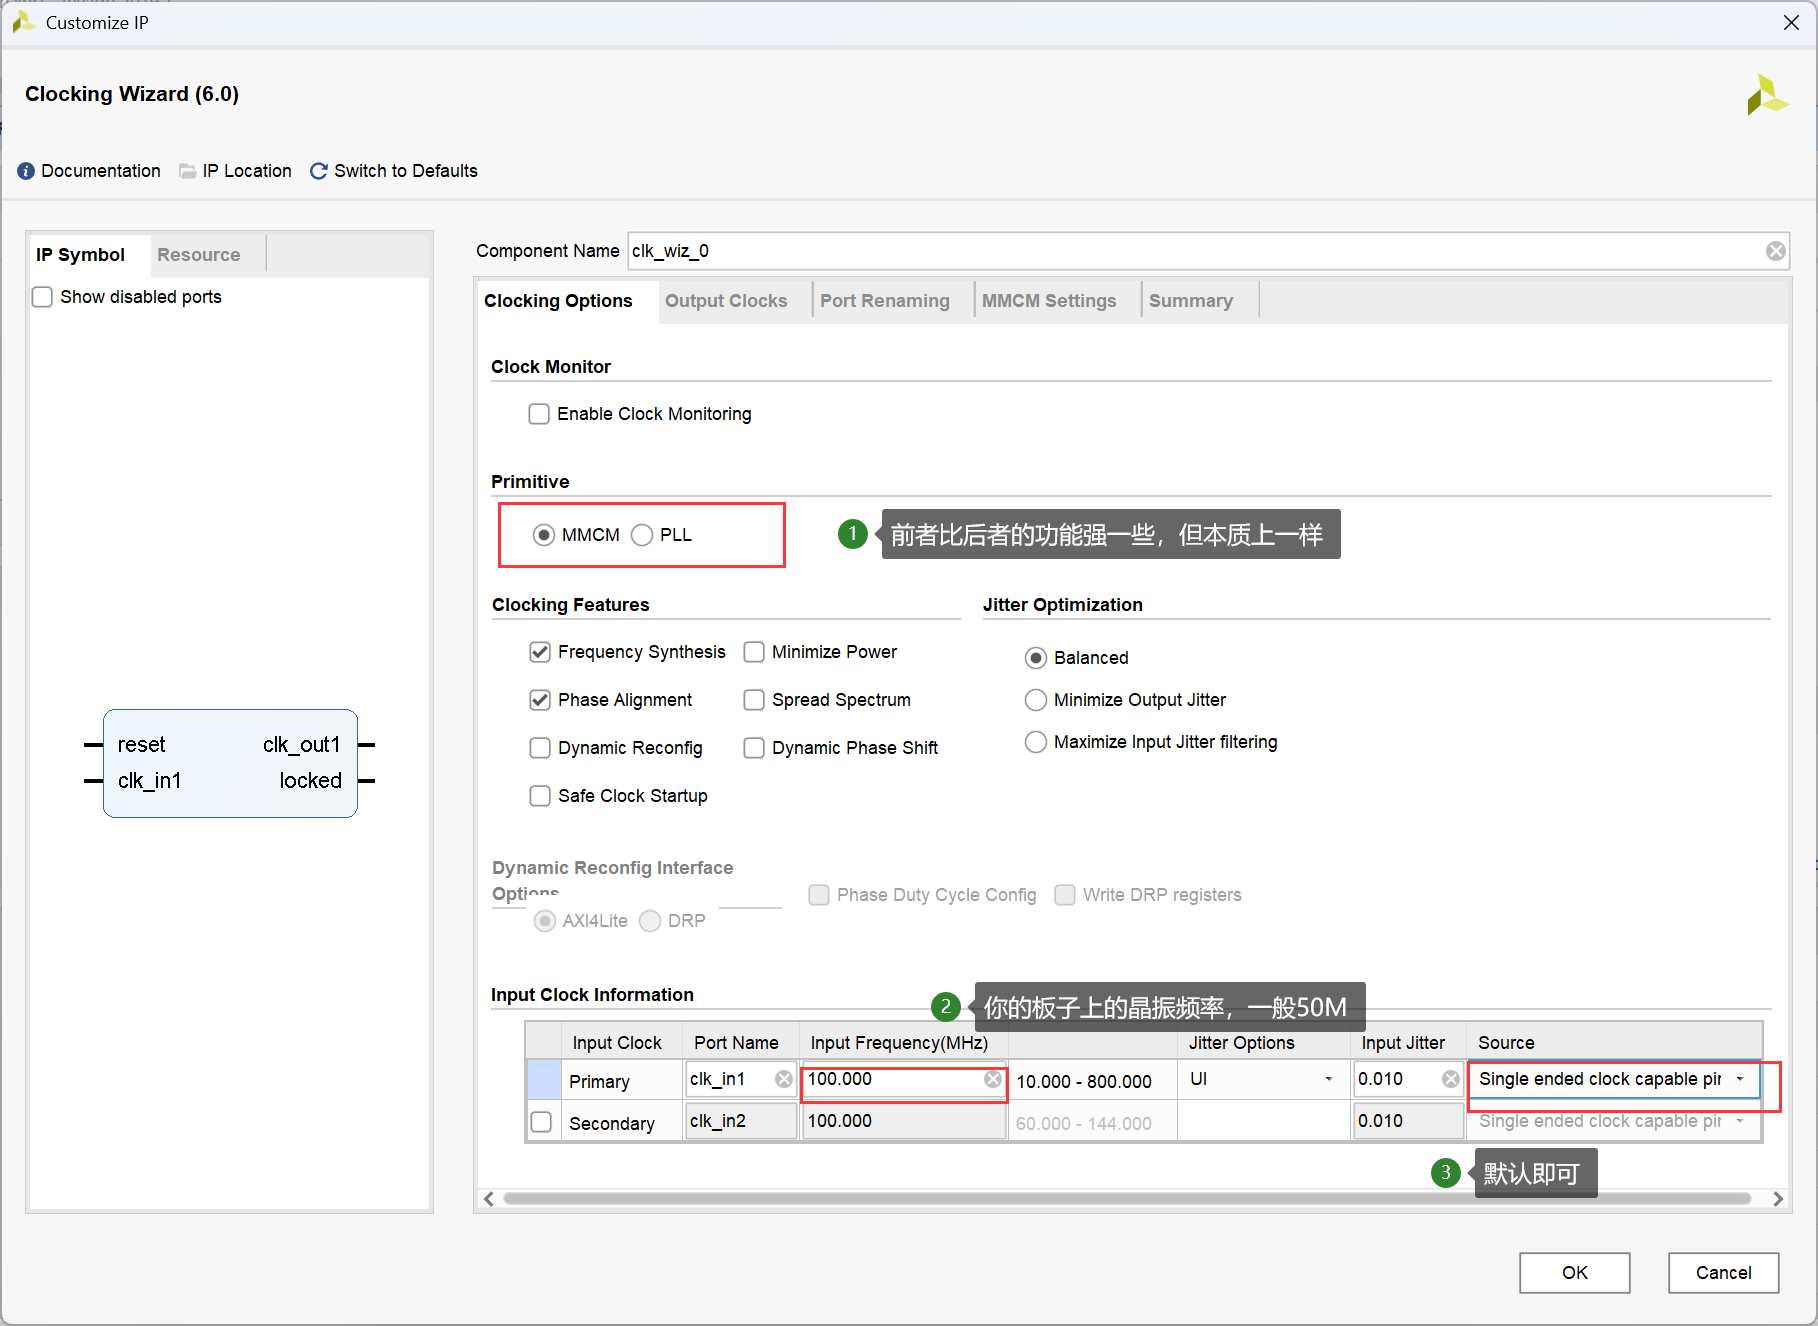Click the IP Location link
The height and width of the screenshot is (1326, 1818).
247,171
